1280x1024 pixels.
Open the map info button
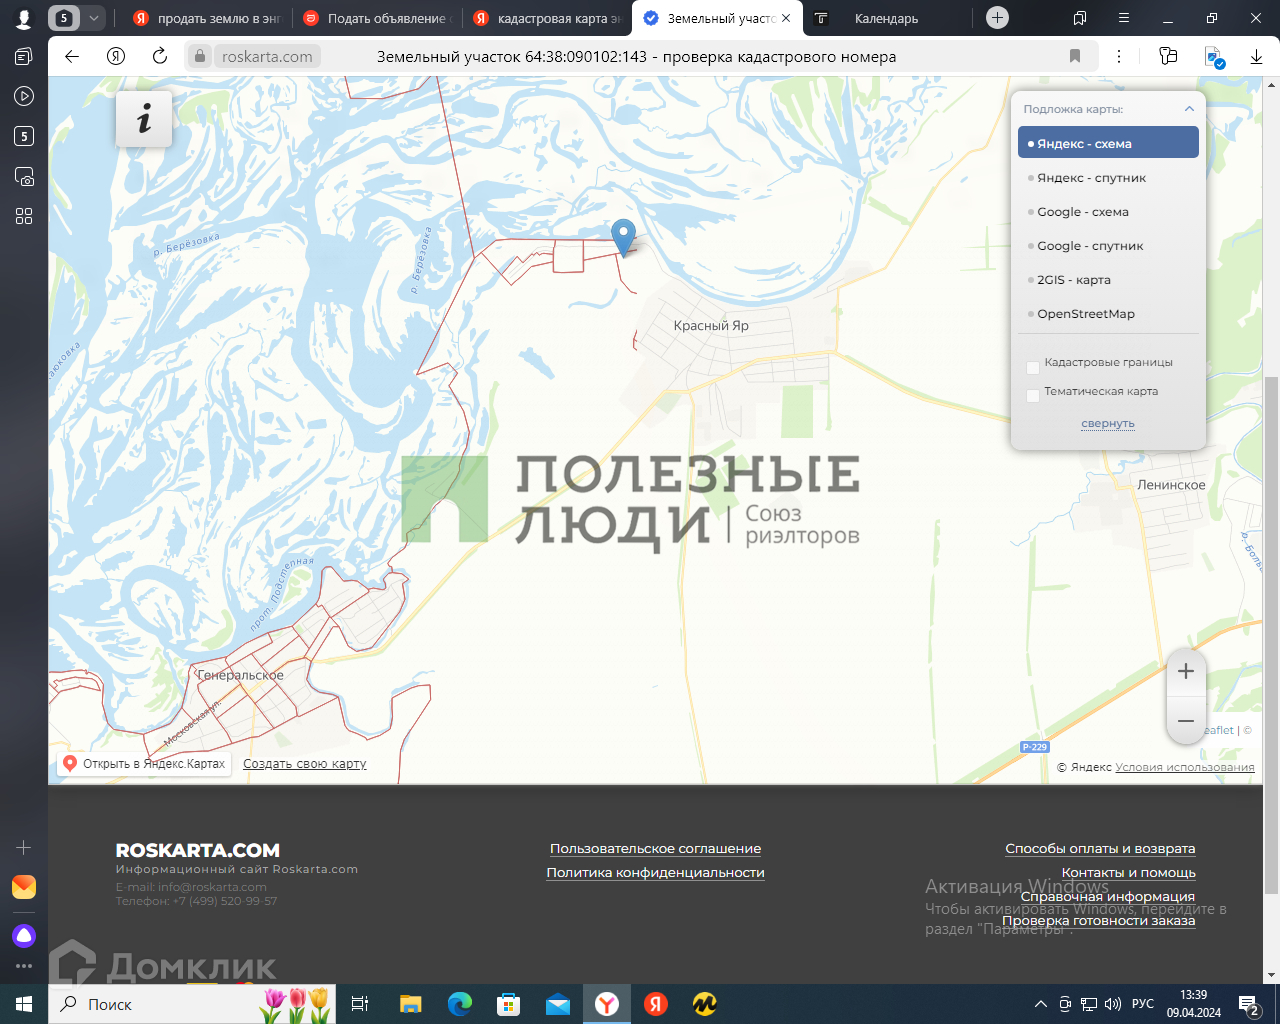[x=144, y=119]
